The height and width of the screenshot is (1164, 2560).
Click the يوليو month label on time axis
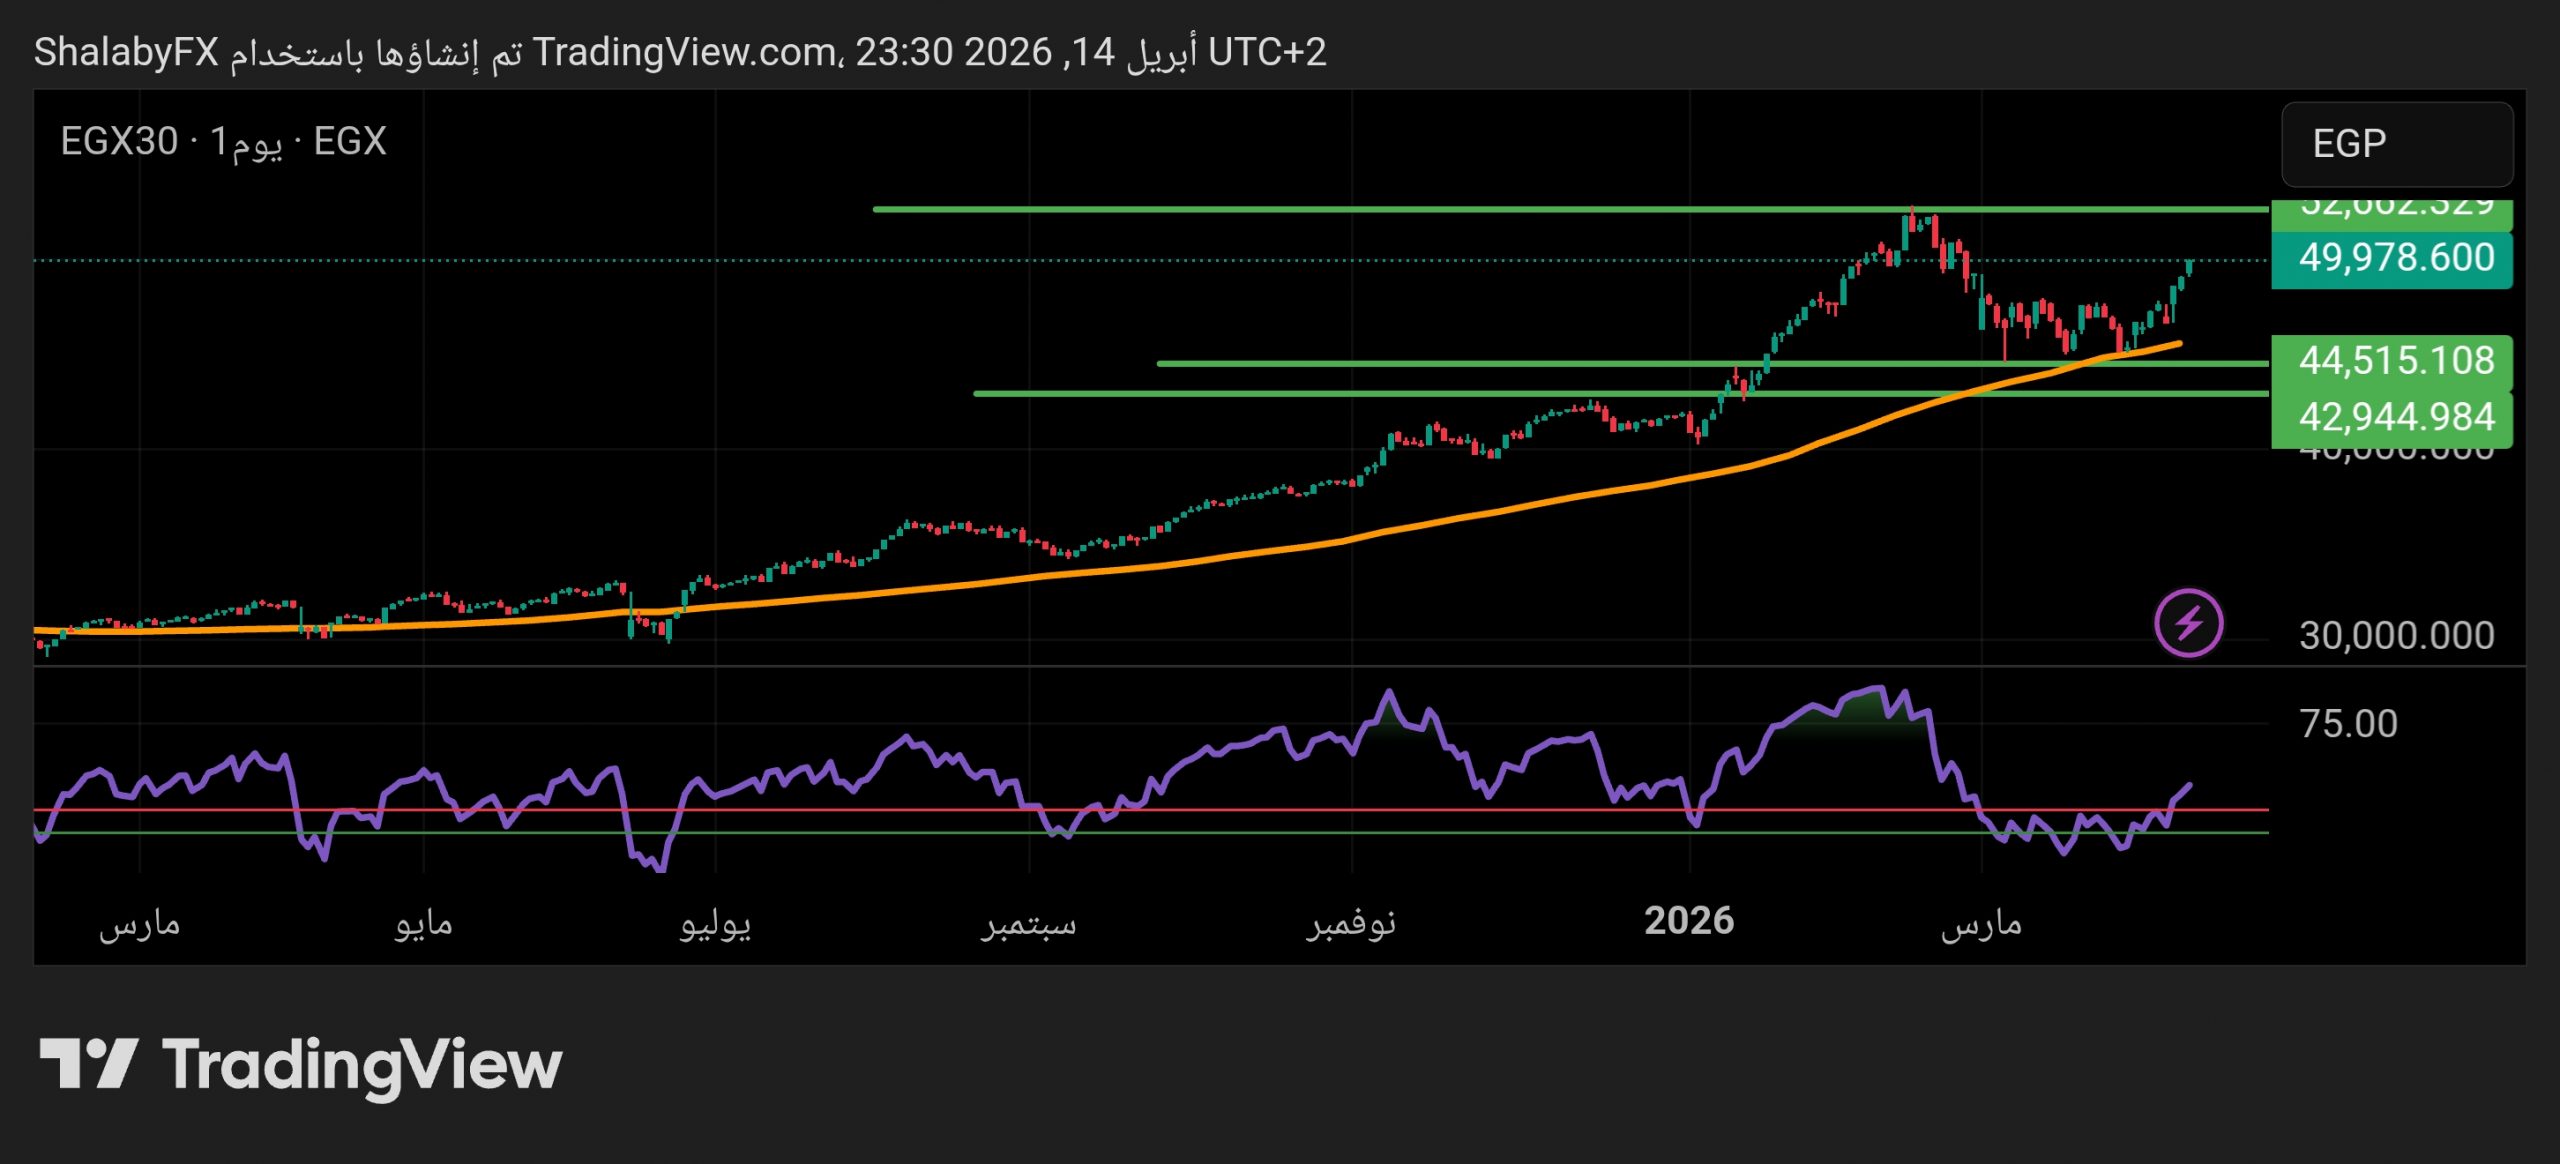coord(715,923)
